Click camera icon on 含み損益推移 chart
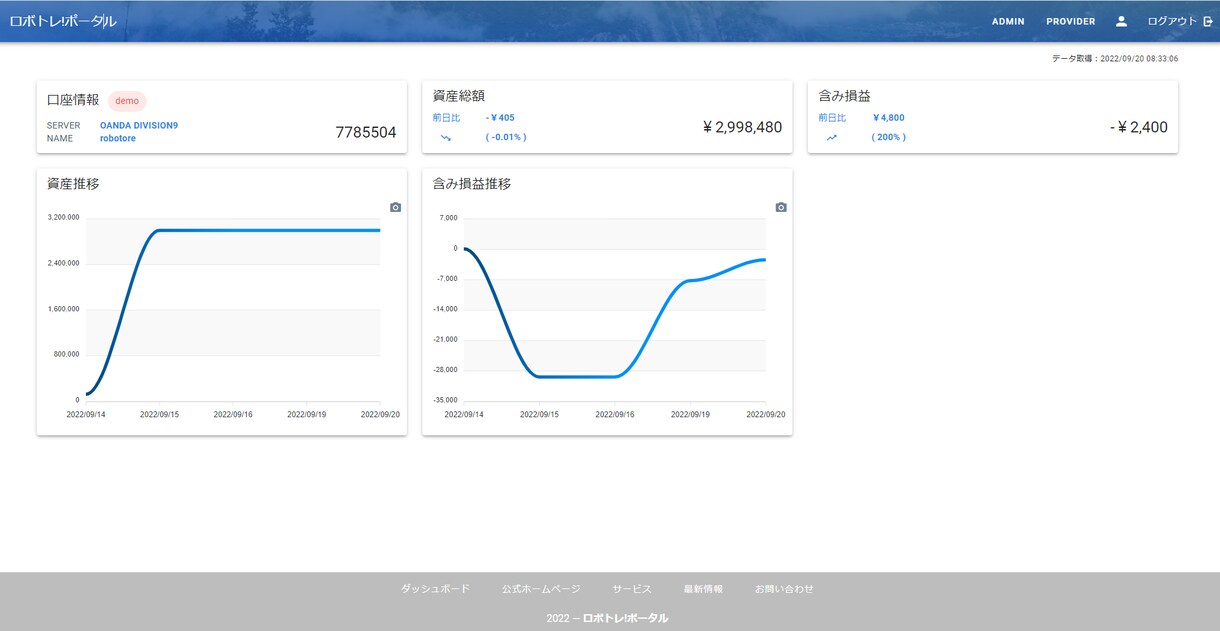 [x=781, y=207]
